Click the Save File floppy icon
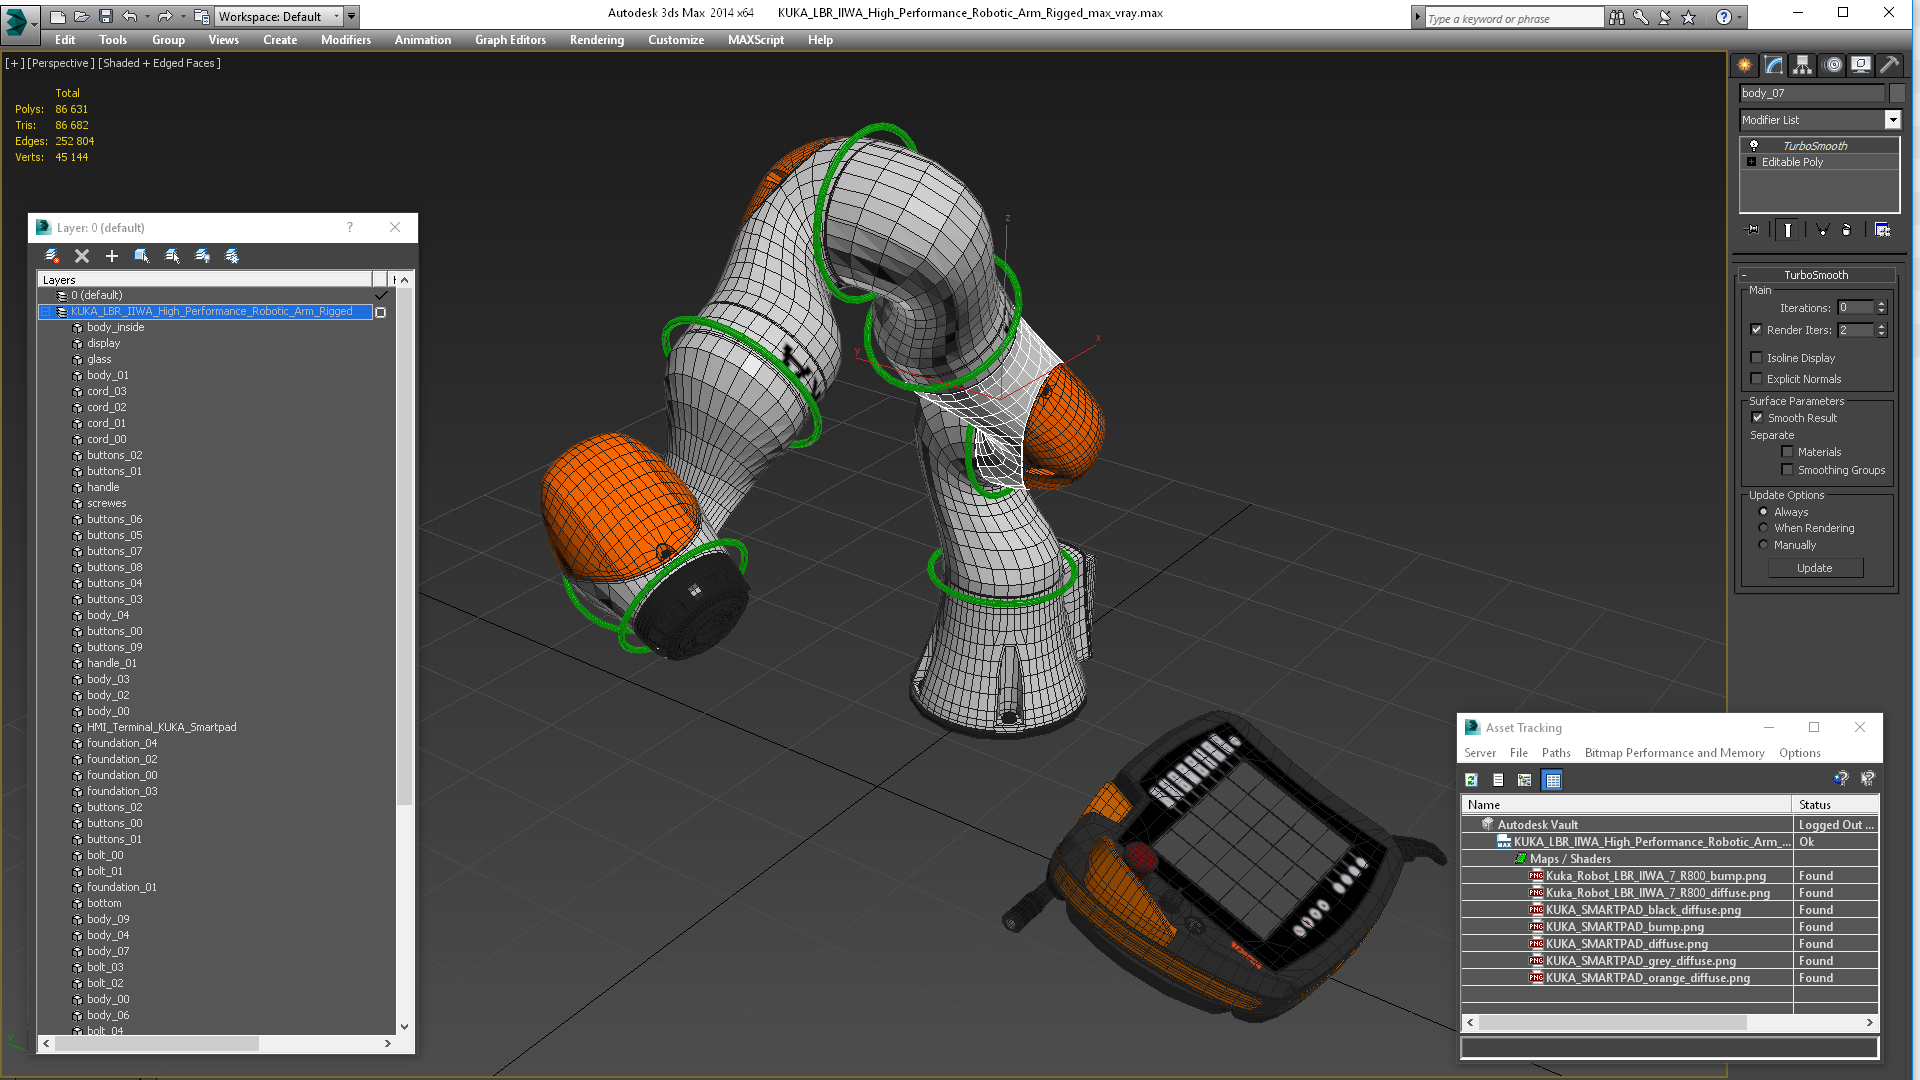Screen dimensions: 1920x1080 click(105, 16)
